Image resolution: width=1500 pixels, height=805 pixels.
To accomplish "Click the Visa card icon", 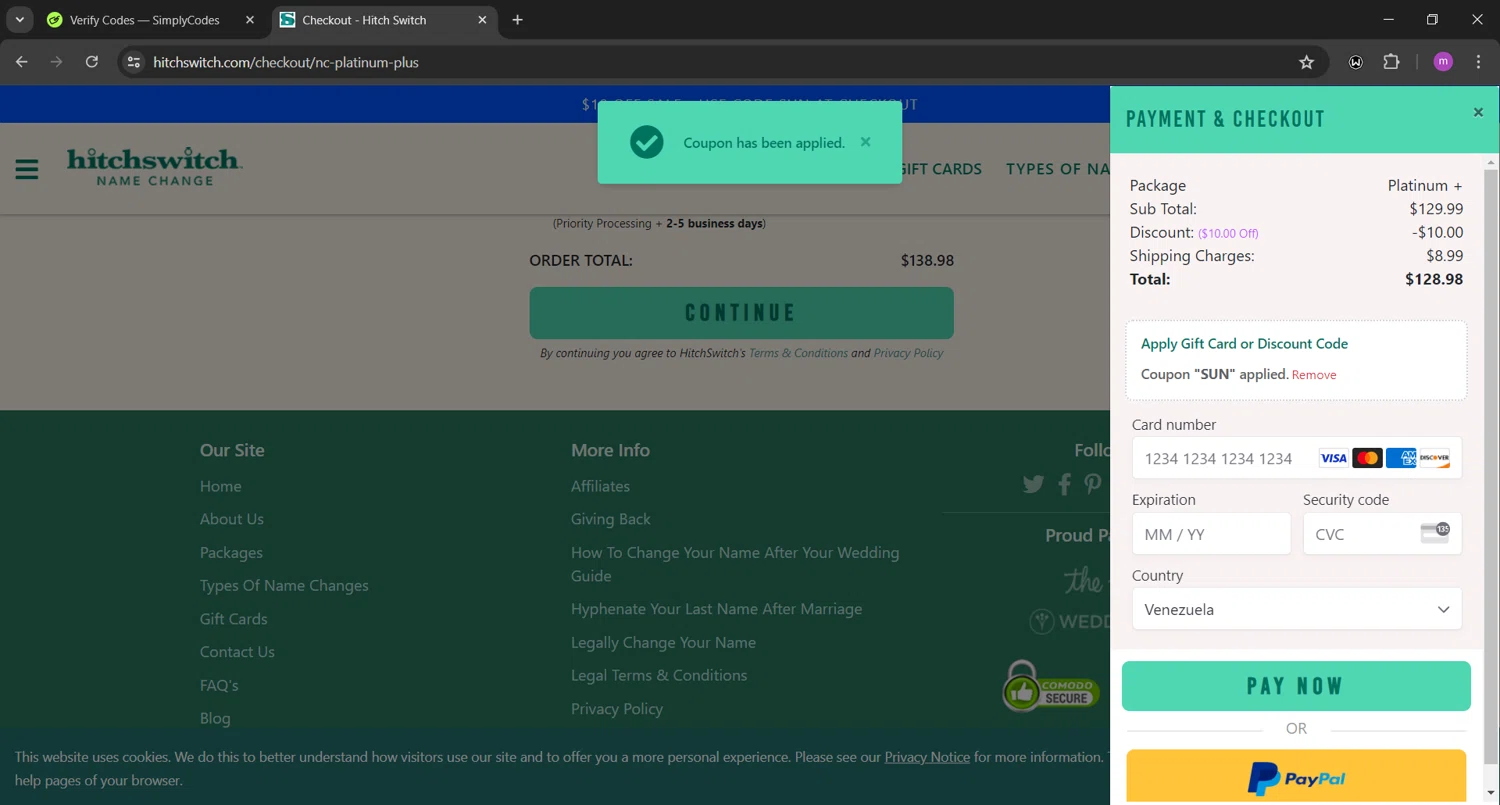I will pyautogui.click(x=1333, y=458).
